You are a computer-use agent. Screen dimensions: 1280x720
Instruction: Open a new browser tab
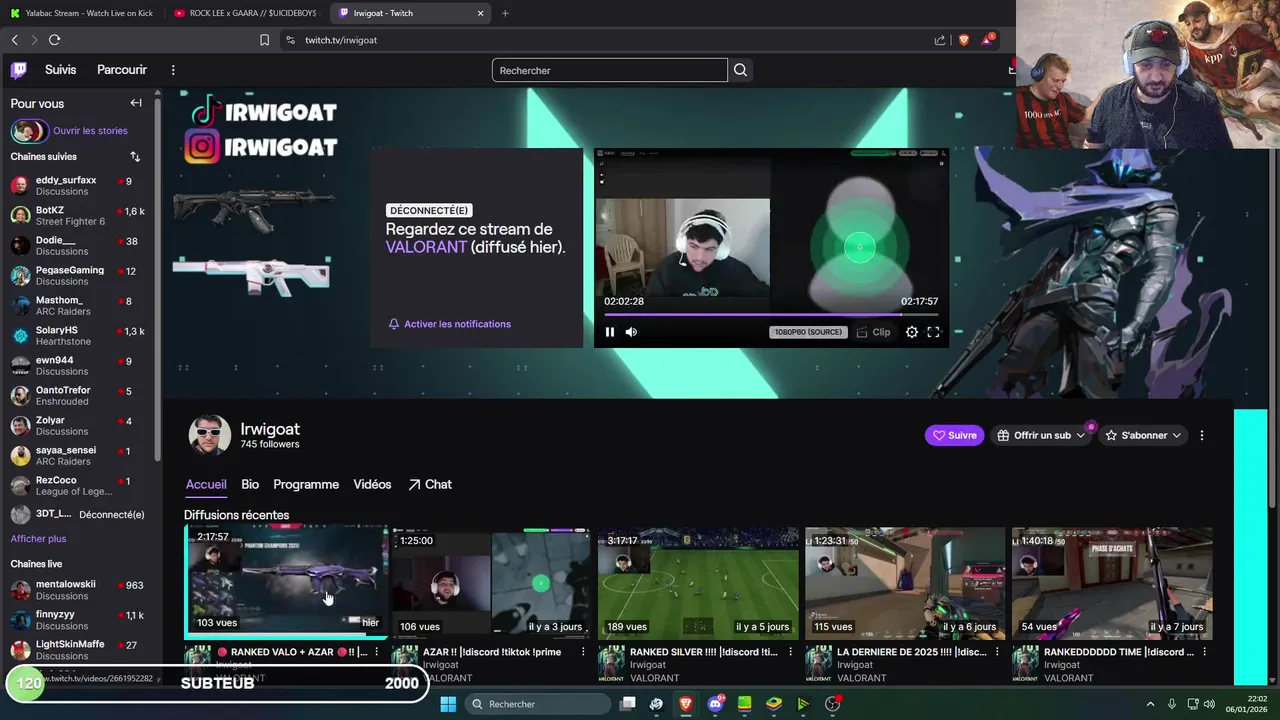tap(505, 13)
